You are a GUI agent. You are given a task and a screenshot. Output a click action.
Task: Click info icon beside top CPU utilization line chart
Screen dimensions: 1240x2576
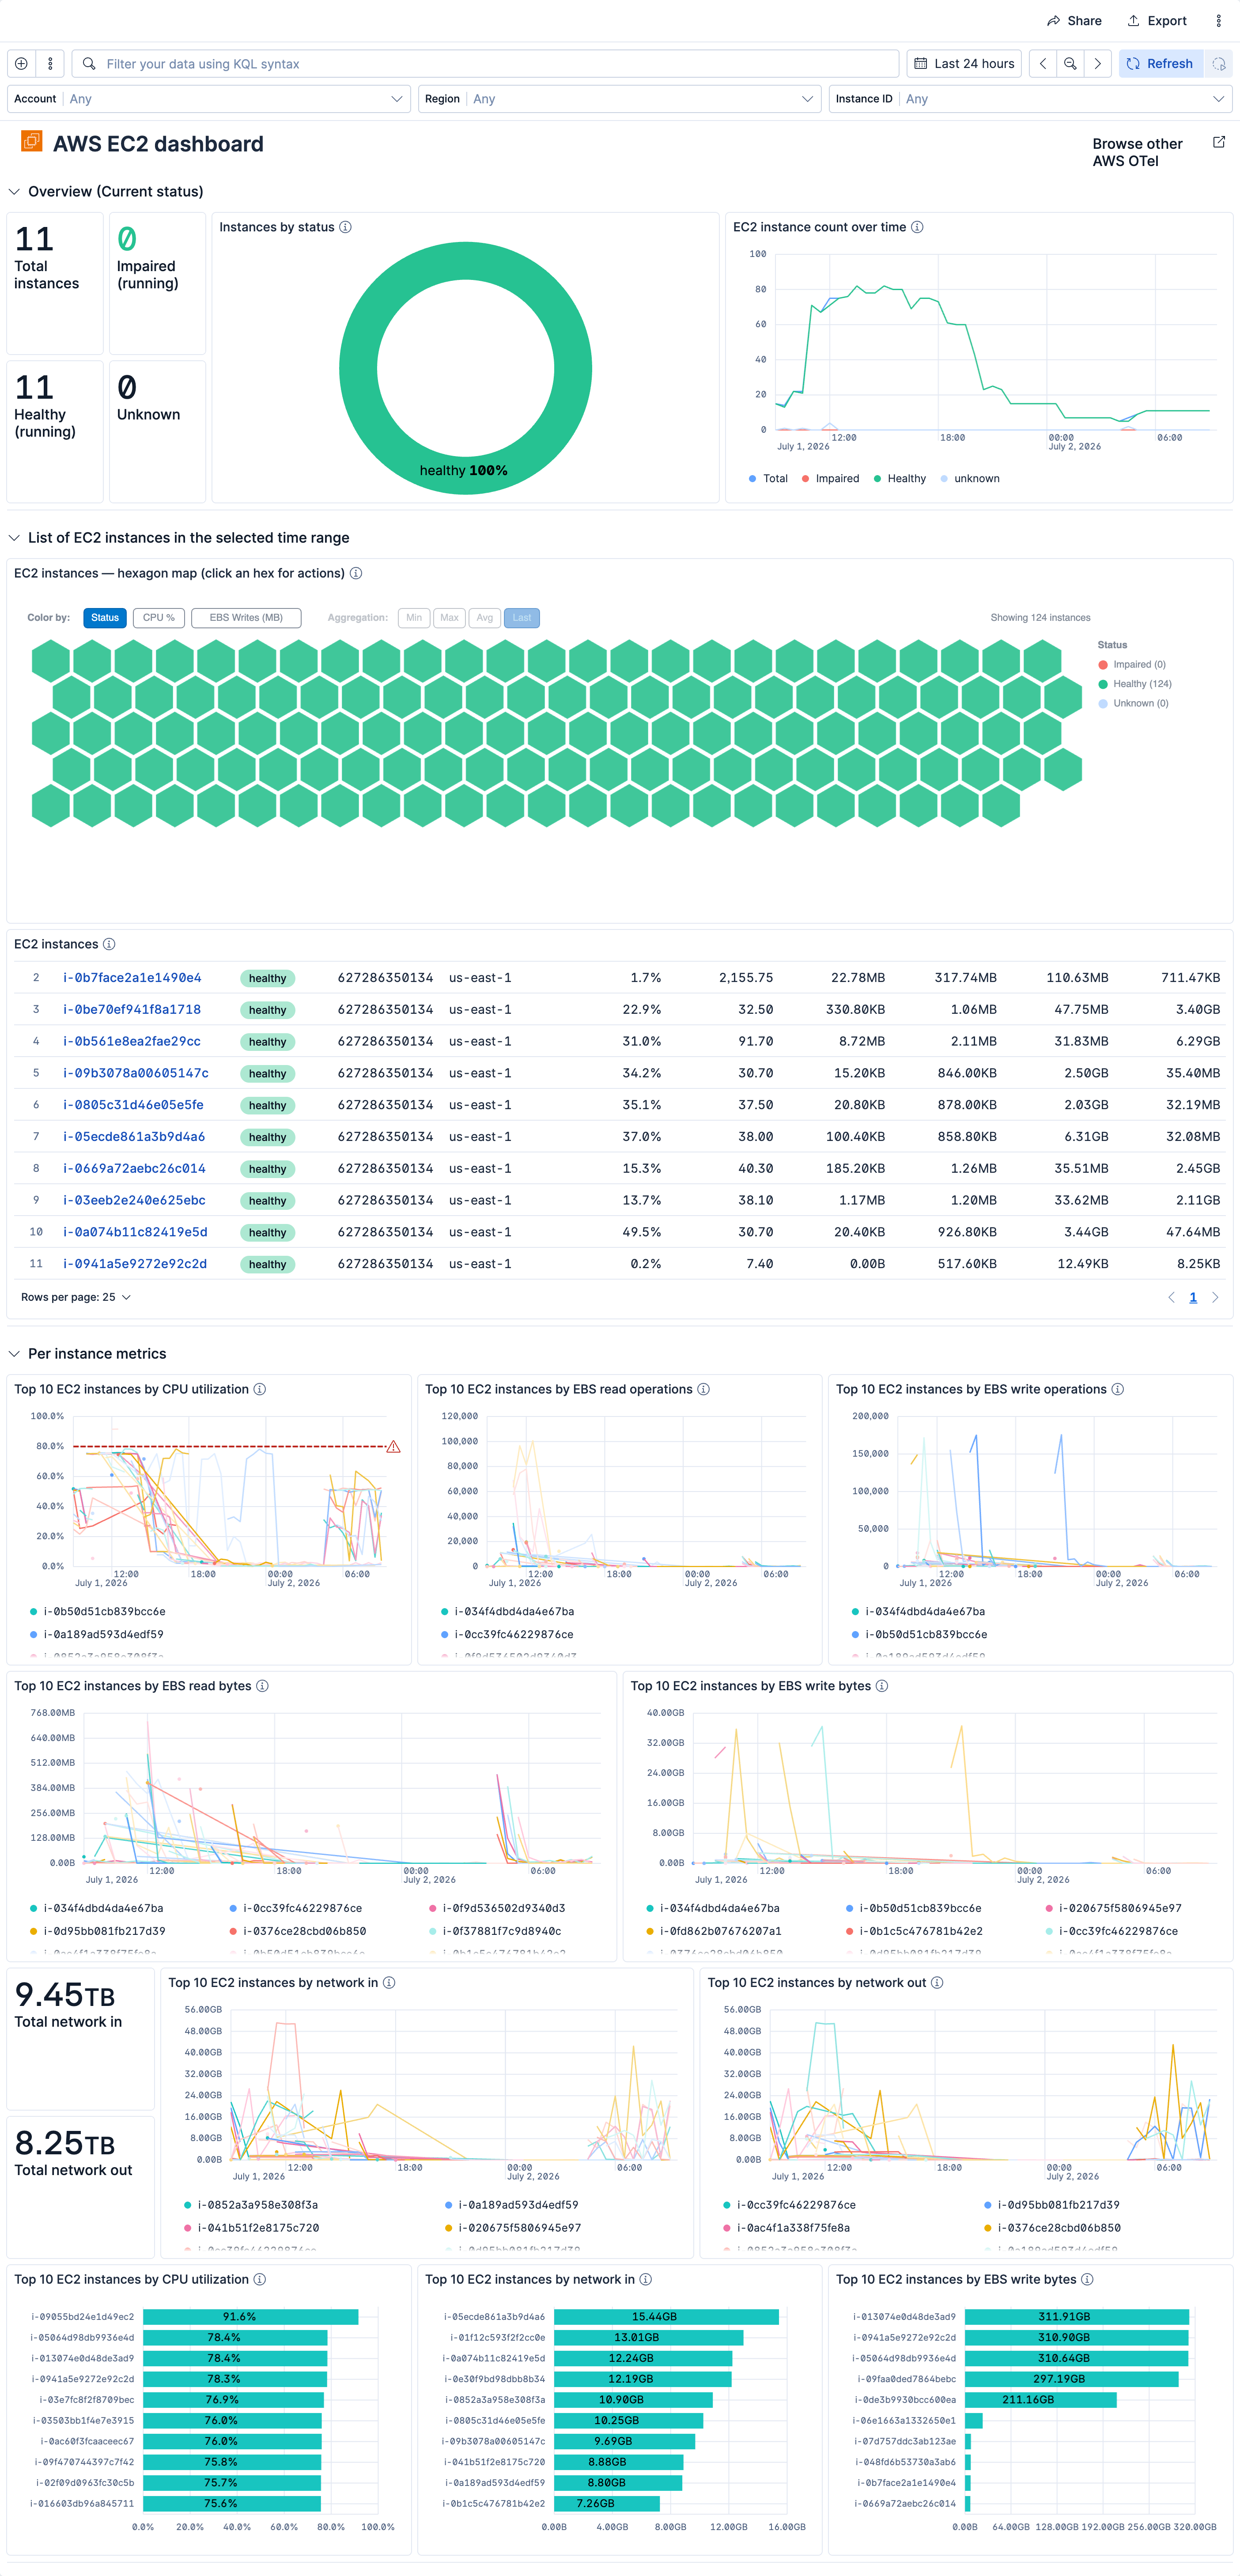[x=259, y=1389]
